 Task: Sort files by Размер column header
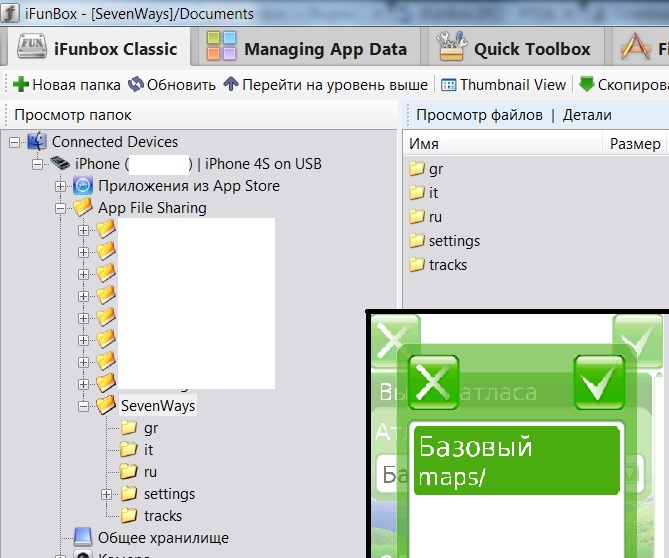(x=633, y=144)
